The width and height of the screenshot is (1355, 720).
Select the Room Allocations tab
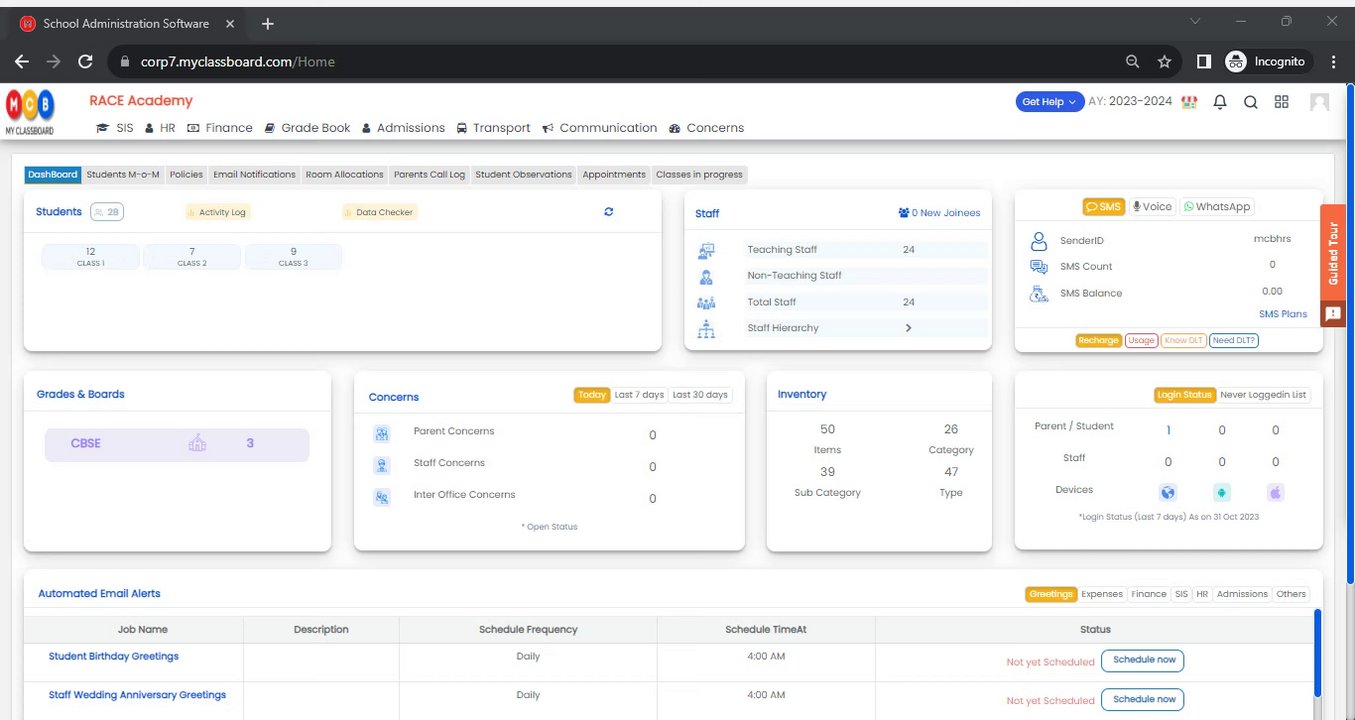pyautogui.click(x=345, y=175)
